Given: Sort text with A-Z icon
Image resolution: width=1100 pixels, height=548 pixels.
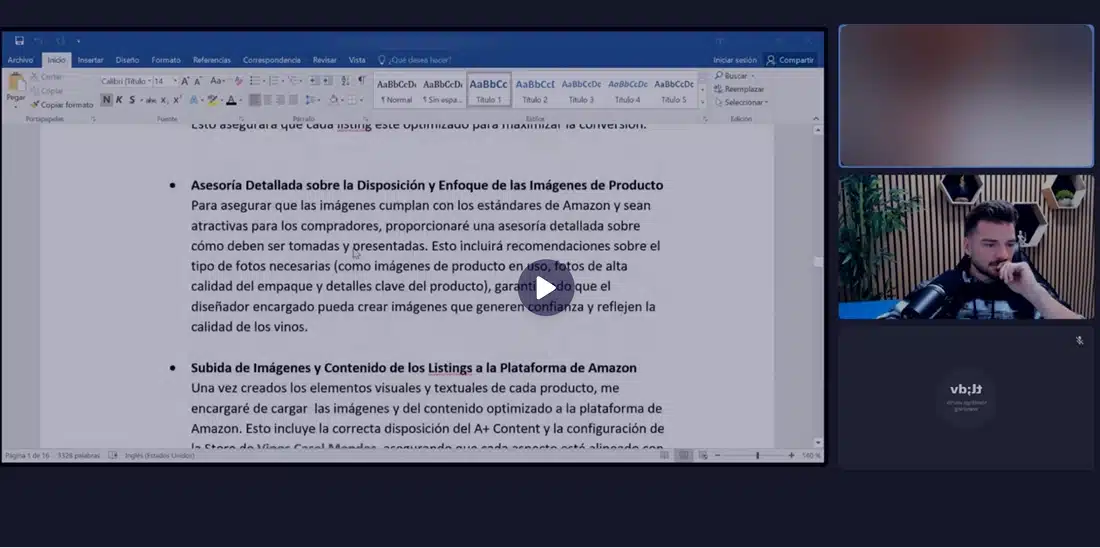Looking at the screenshot, I should (x=345, y=81).
